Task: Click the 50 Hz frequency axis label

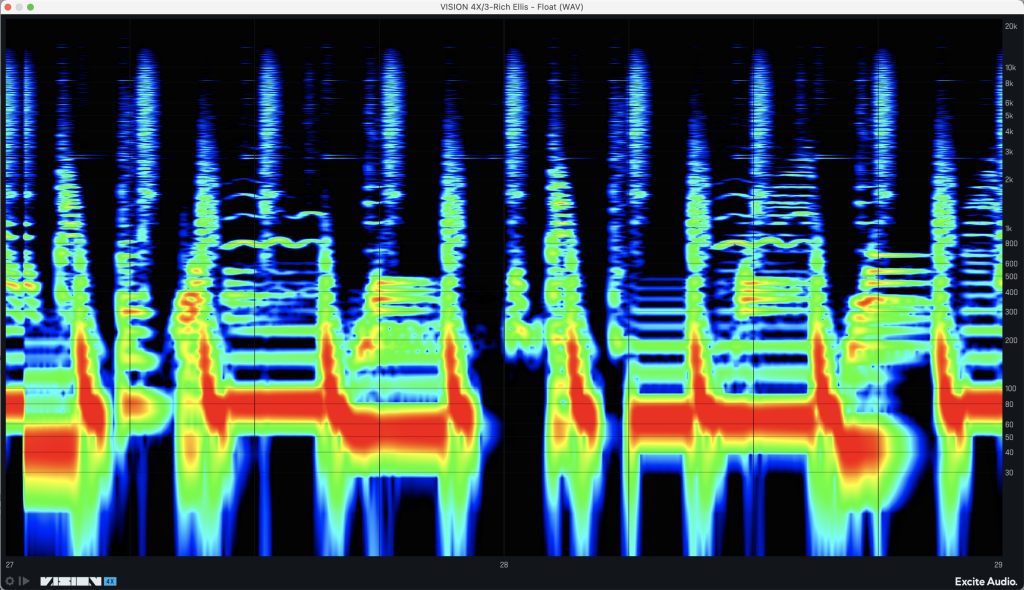Action: [1011, 437]
